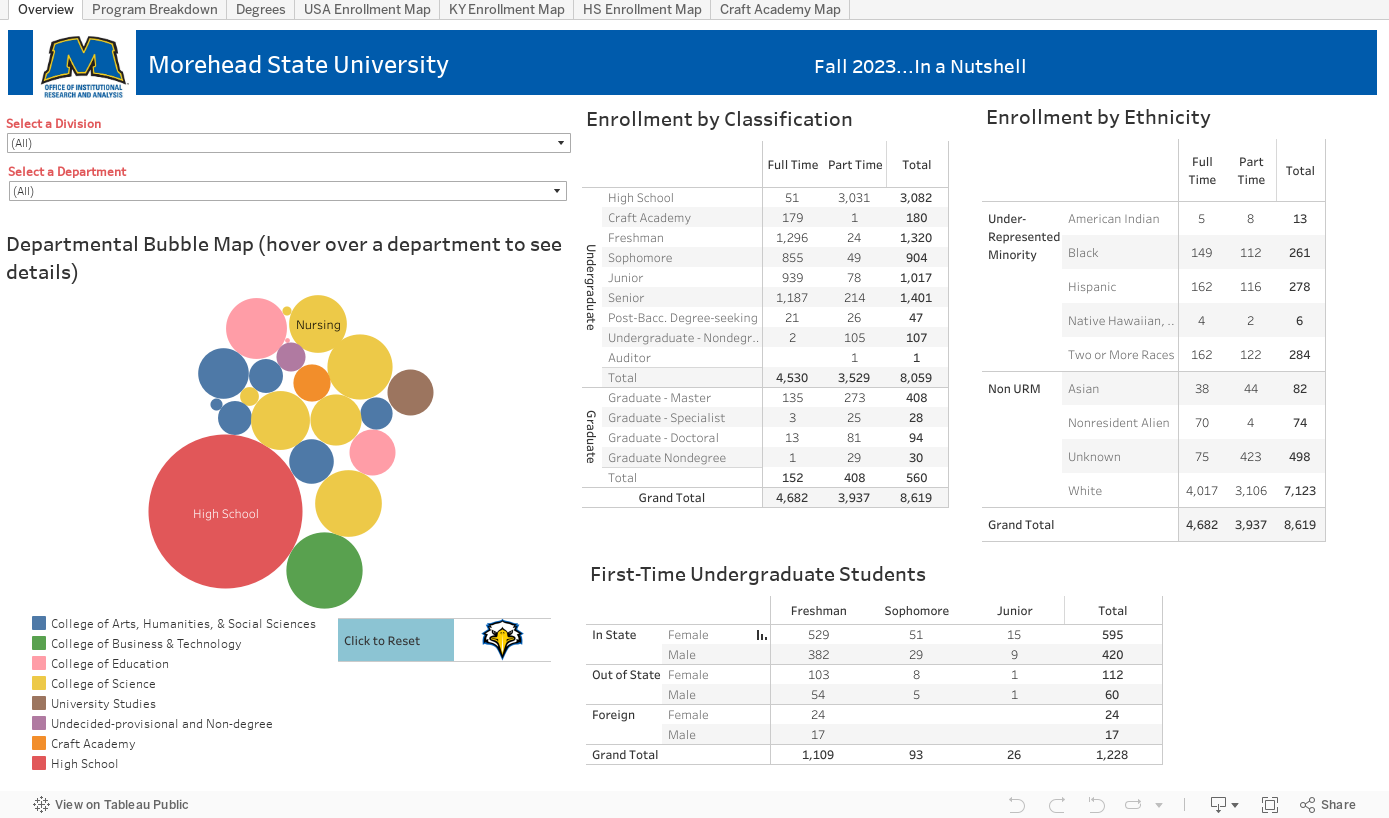
Task: Toggle the full screen icon
Action: click(1270, 804)
